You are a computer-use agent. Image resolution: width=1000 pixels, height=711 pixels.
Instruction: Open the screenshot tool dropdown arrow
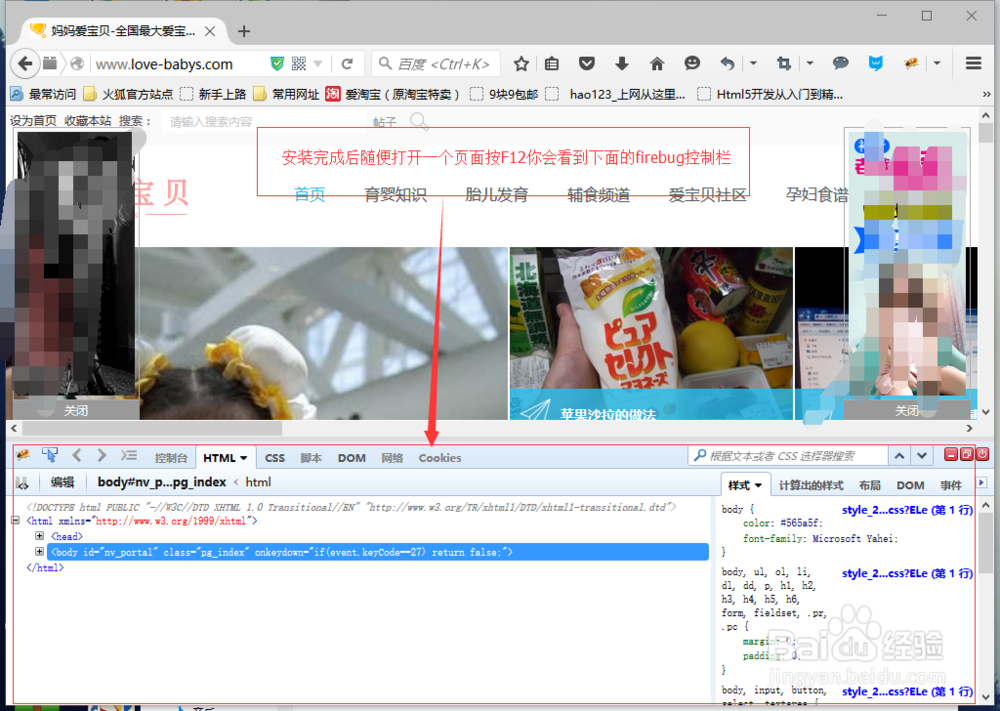[x=810, y=63]
